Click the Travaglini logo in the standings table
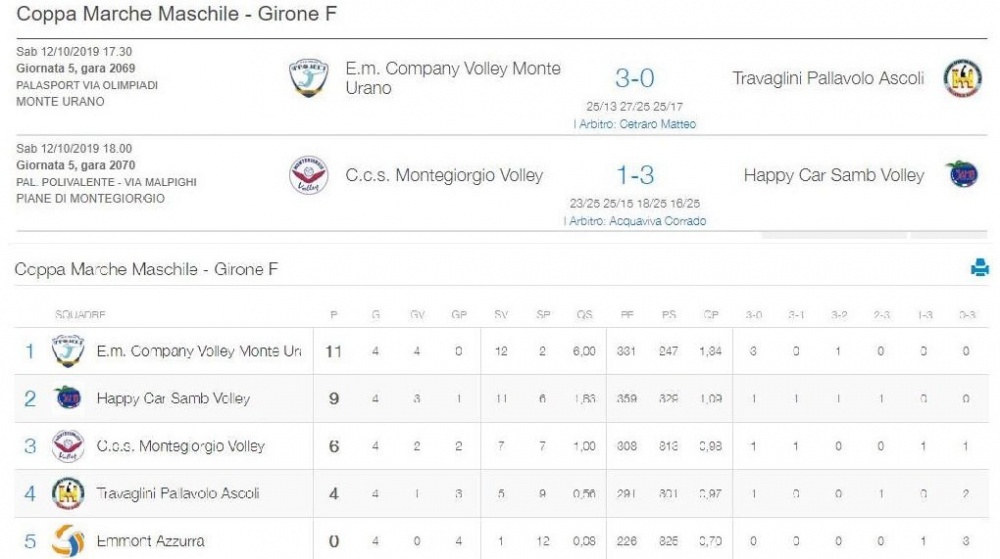The image size is (1000, 559). click(x=68, y=493)
